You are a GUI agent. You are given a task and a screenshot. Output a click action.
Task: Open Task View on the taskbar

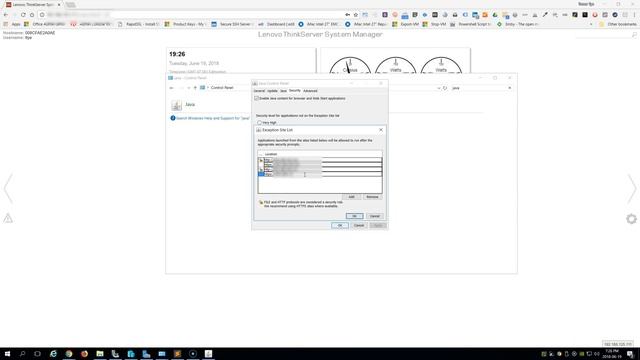[x=37, y=354]
